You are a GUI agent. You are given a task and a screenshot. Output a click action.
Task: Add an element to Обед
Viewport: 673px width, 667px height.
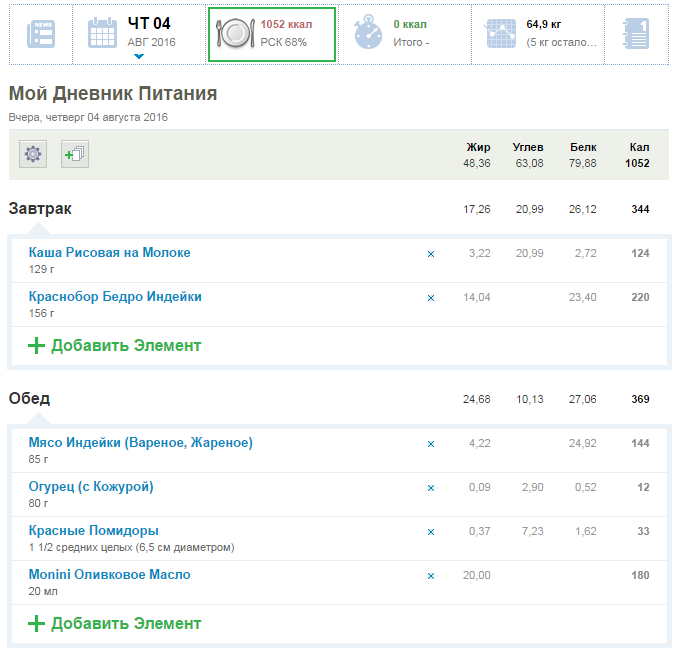[x=114, y=624]
